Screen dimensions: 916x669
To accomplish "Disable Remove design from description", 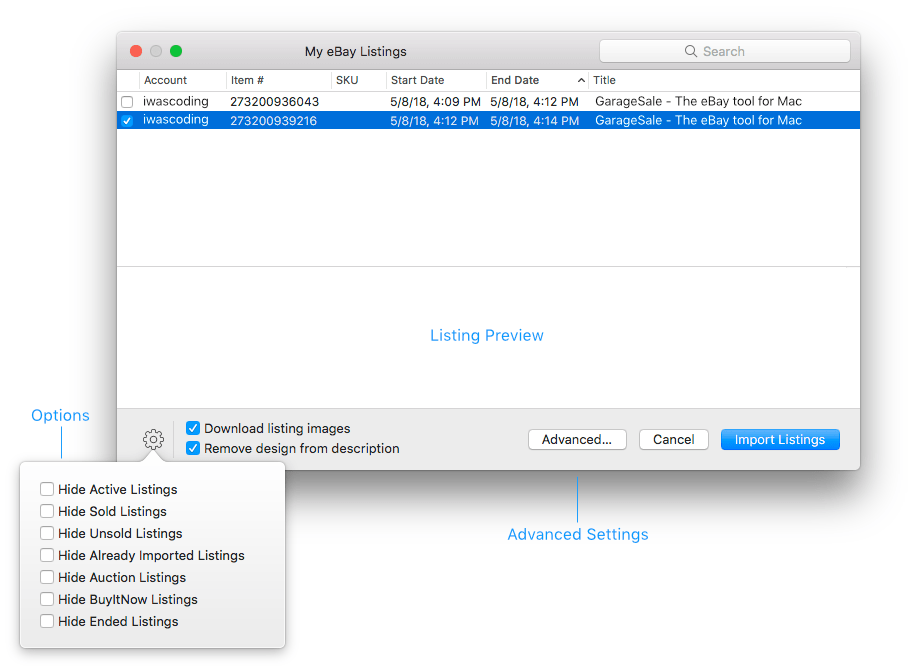I will coord(193,449).
